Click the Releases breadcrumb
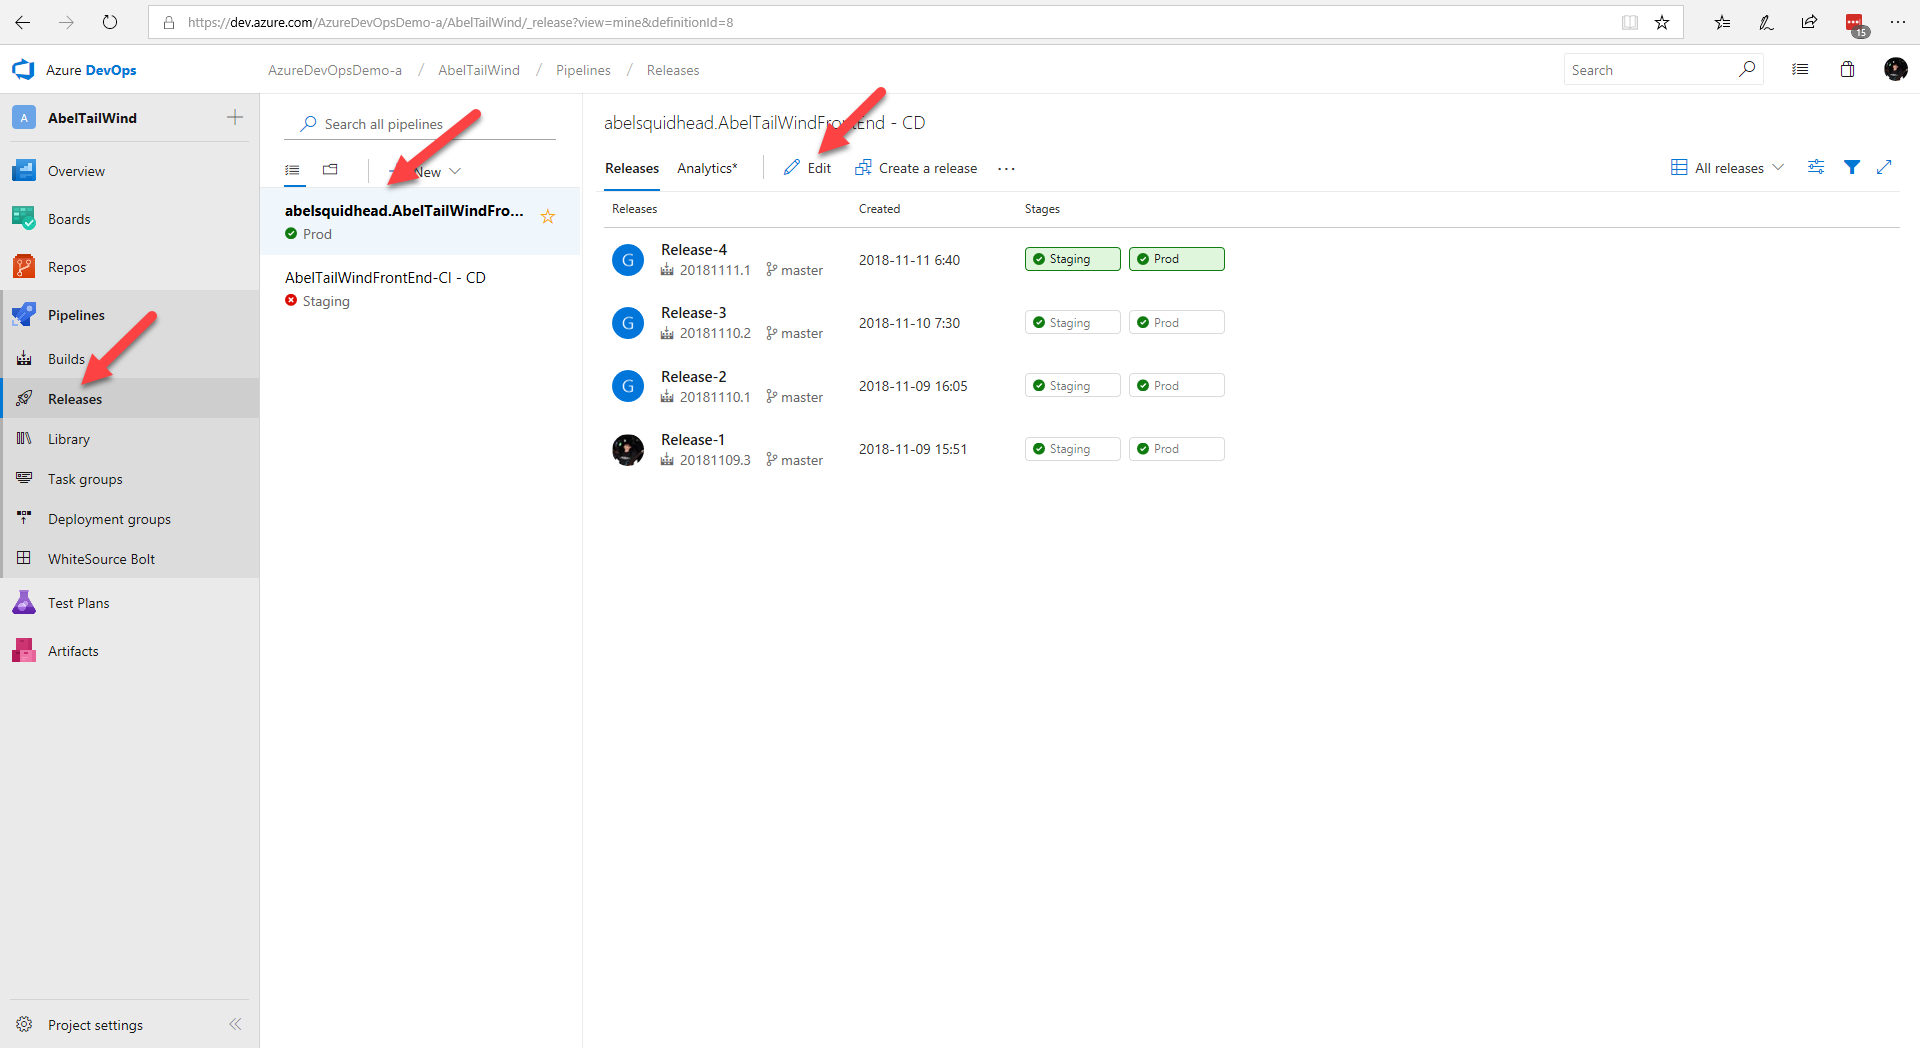 (673, 70)
